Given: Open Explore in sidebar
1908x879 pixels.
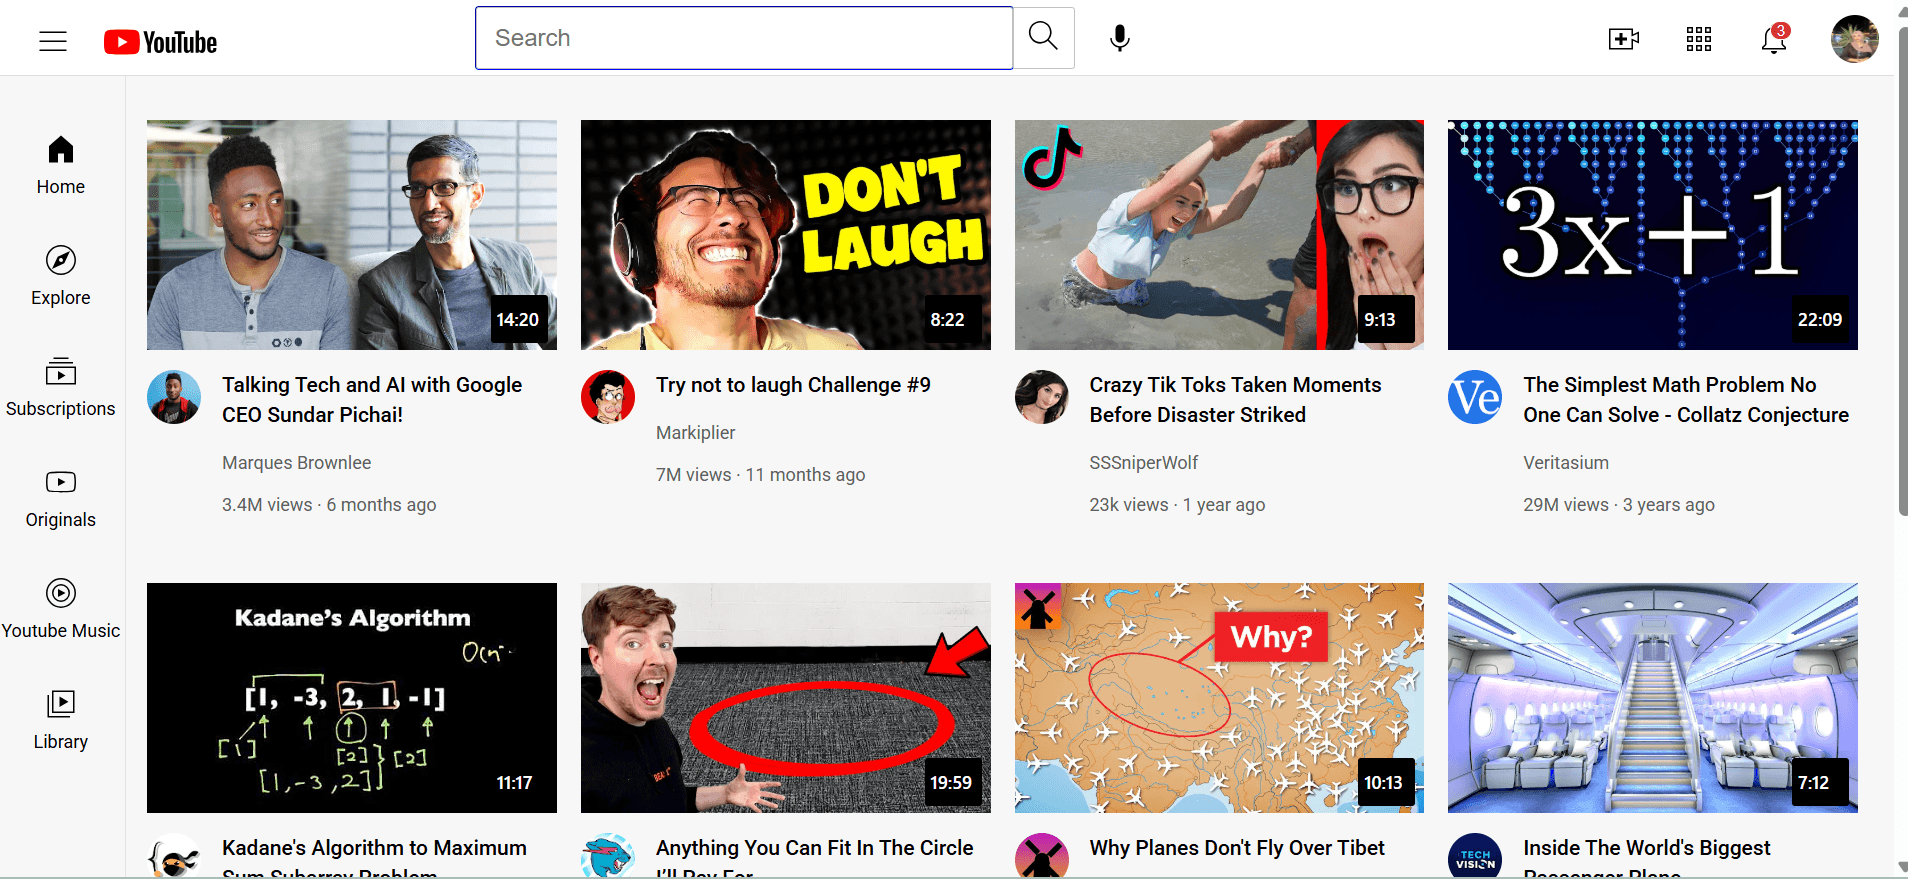Looking at the screenshot, I should pyautogui.click(x=61, y=277).
